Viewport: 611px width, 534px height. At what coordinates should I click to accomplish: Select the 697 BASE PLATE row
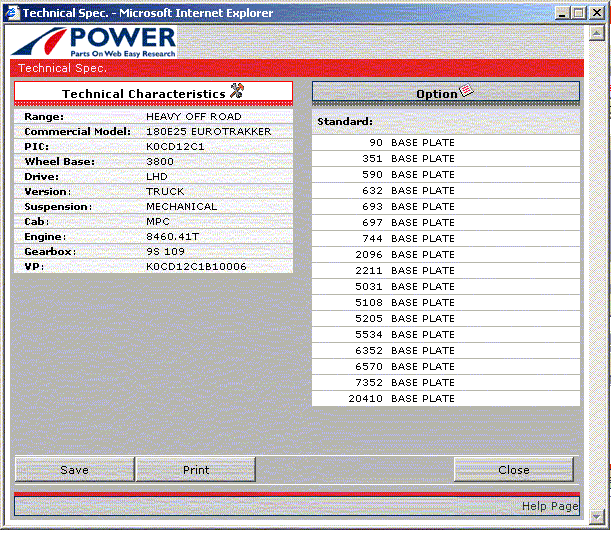[446, 223]
